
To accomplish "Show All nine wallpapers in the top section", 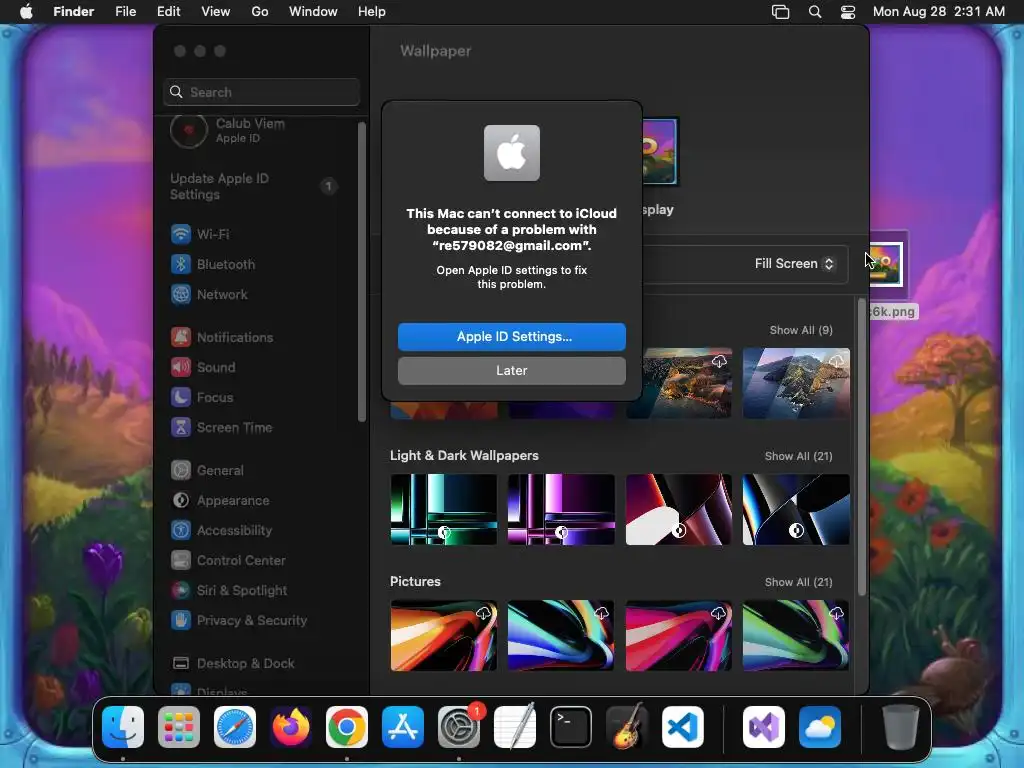I will (x=801, y=330).
